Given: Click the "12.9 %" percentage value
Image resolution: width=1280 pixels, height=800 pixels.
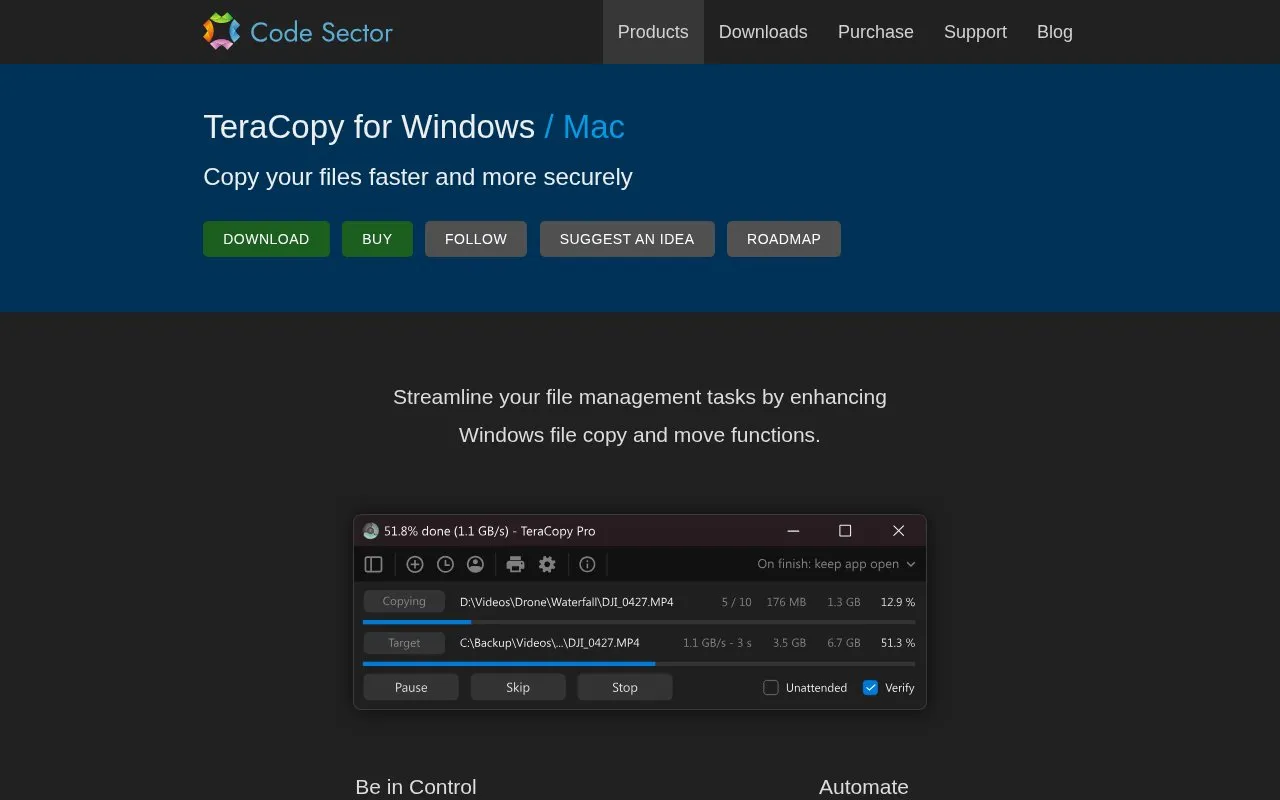Looking at the screenshot, I should tap(898, 602).
